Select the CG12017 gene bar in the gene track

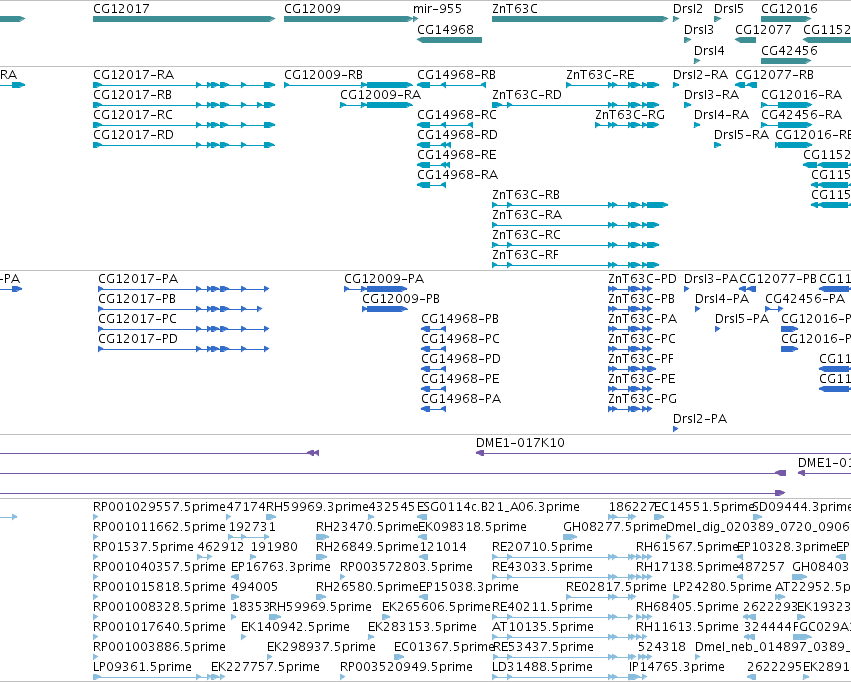184,19
